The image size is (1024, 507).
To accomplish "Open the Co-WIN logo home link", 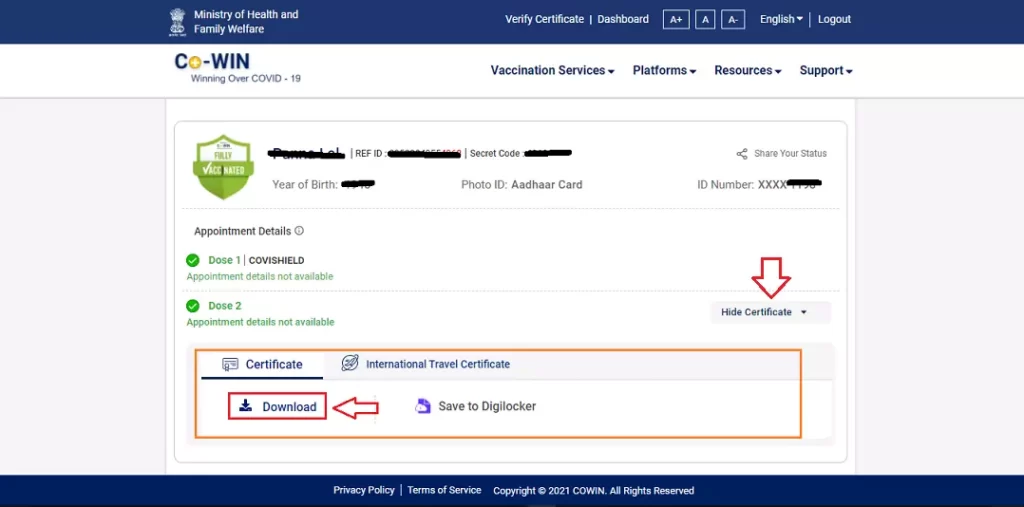I will click(212, 61).
